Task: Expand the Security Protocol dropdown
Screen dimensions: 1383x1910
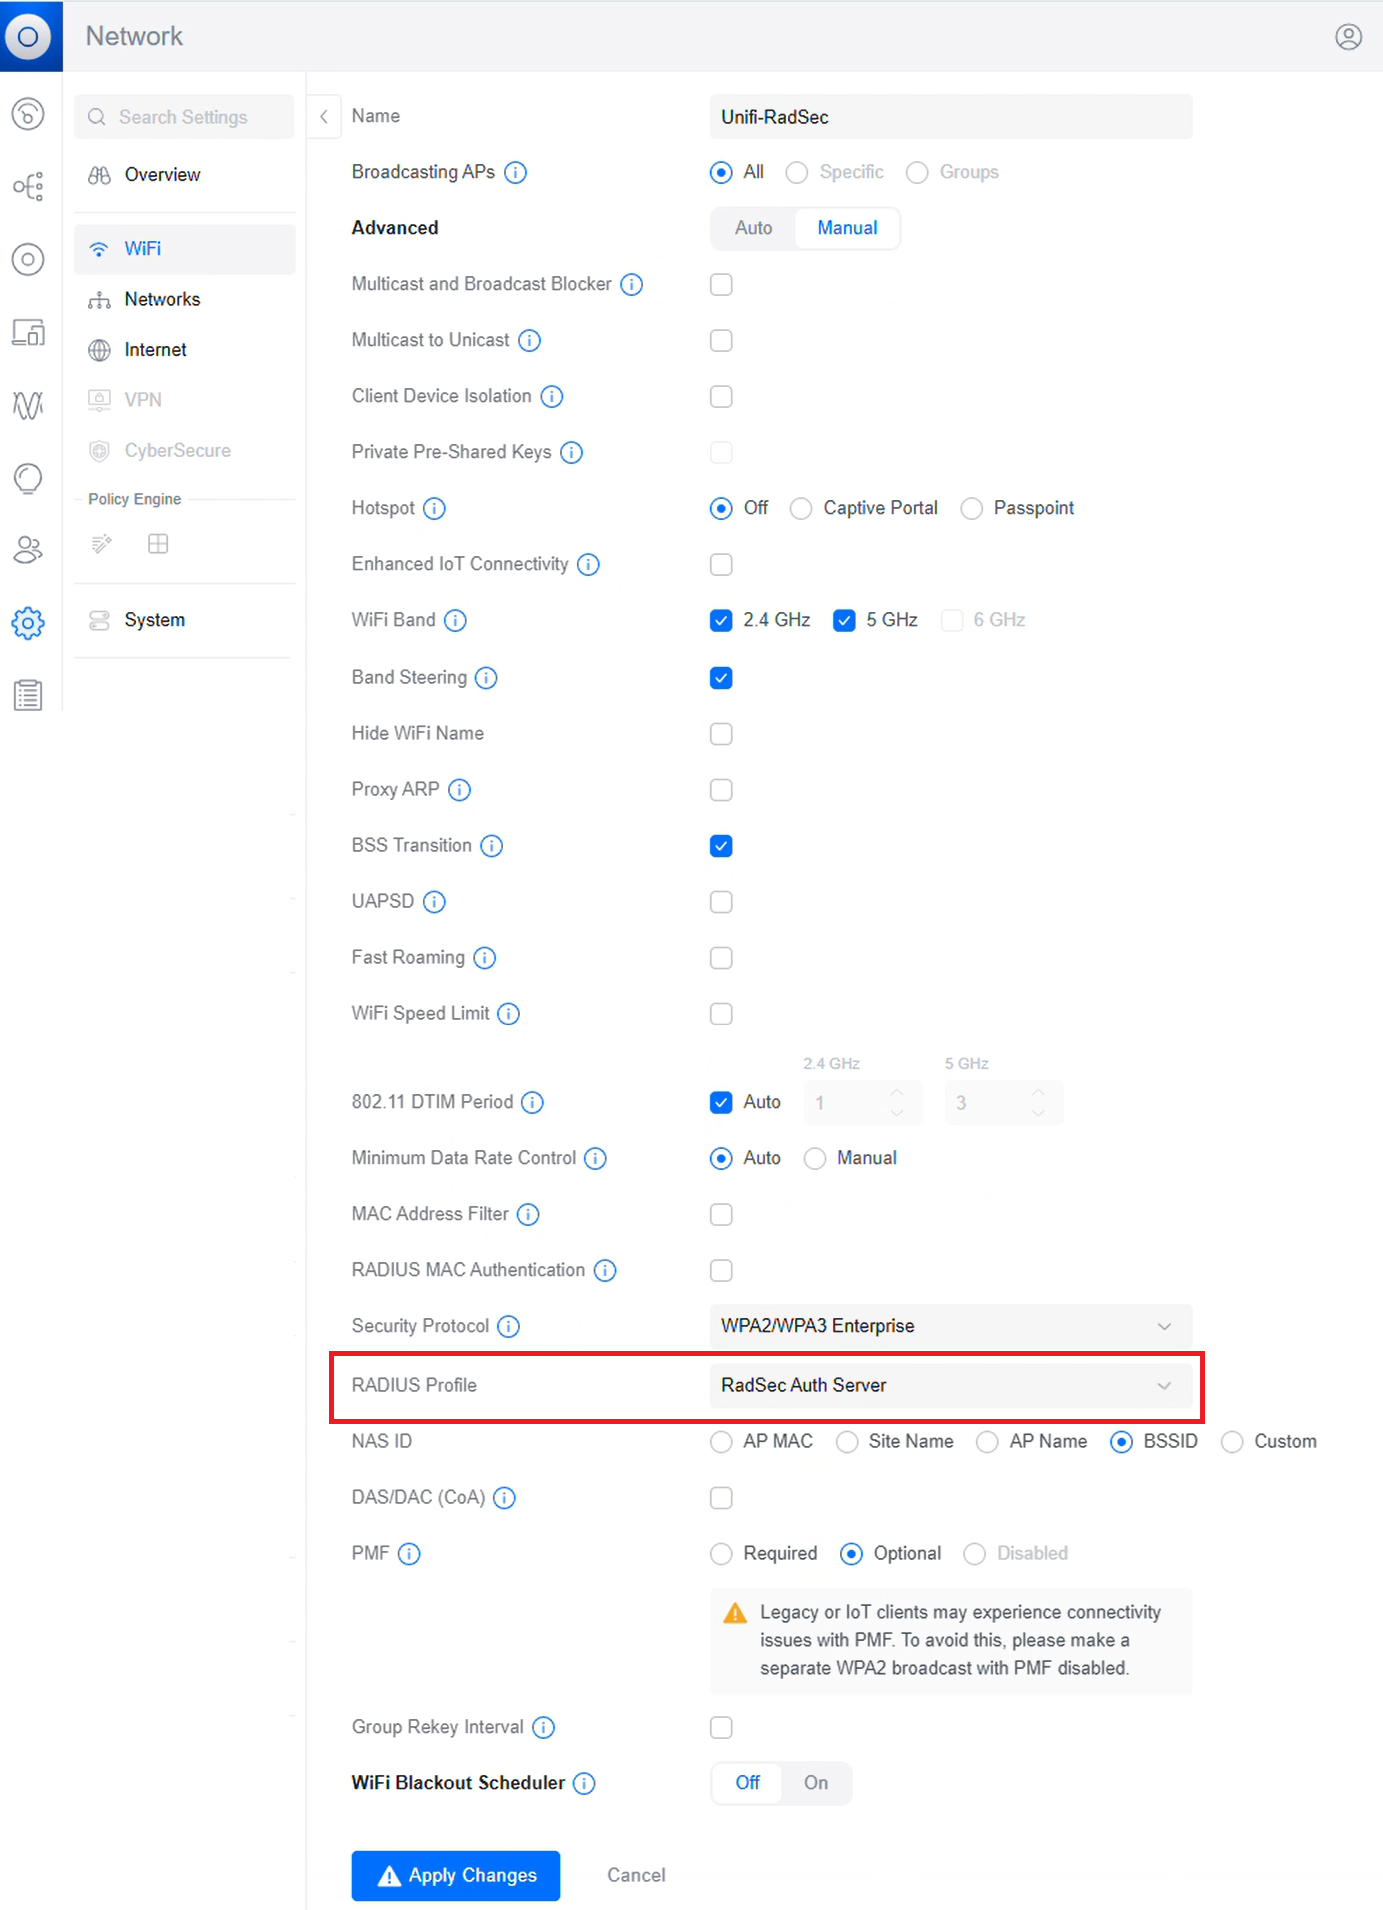Action: [x=950, y=1326]
